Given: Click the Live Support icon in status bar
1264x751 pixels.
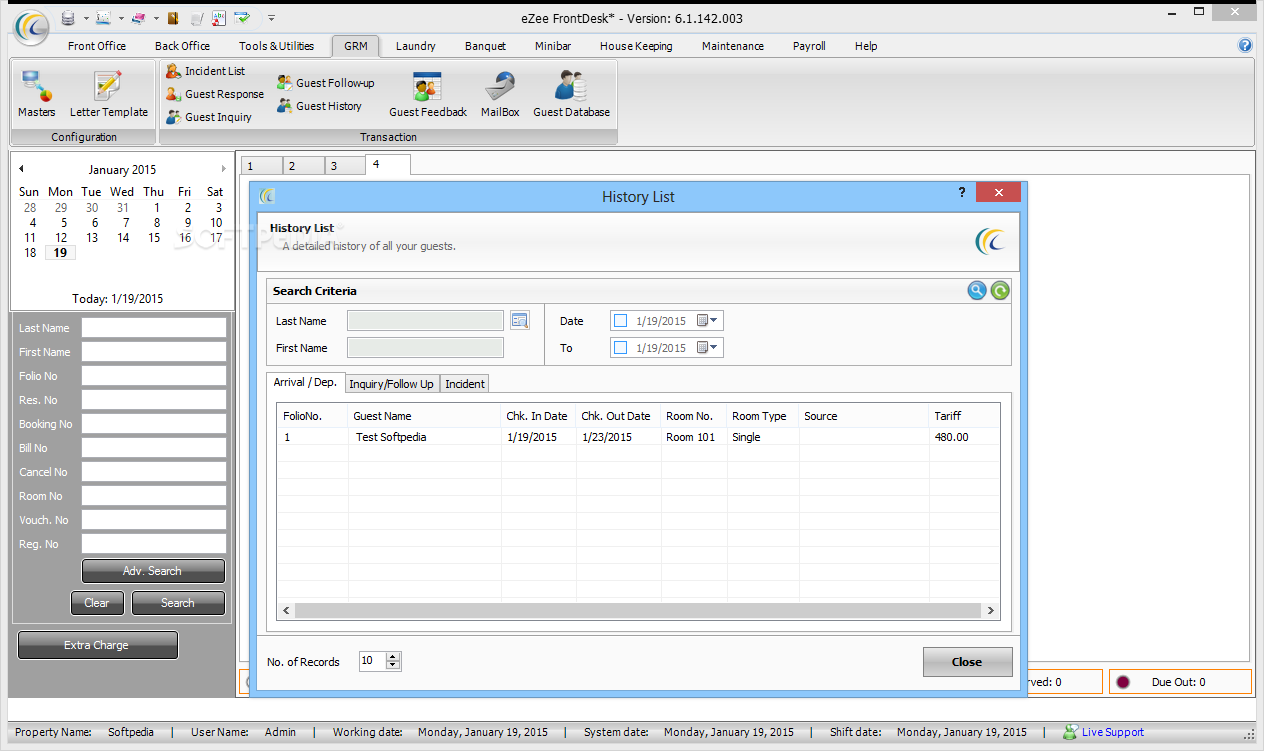Looking at the screenshot, I should [x=1070, y=732].
